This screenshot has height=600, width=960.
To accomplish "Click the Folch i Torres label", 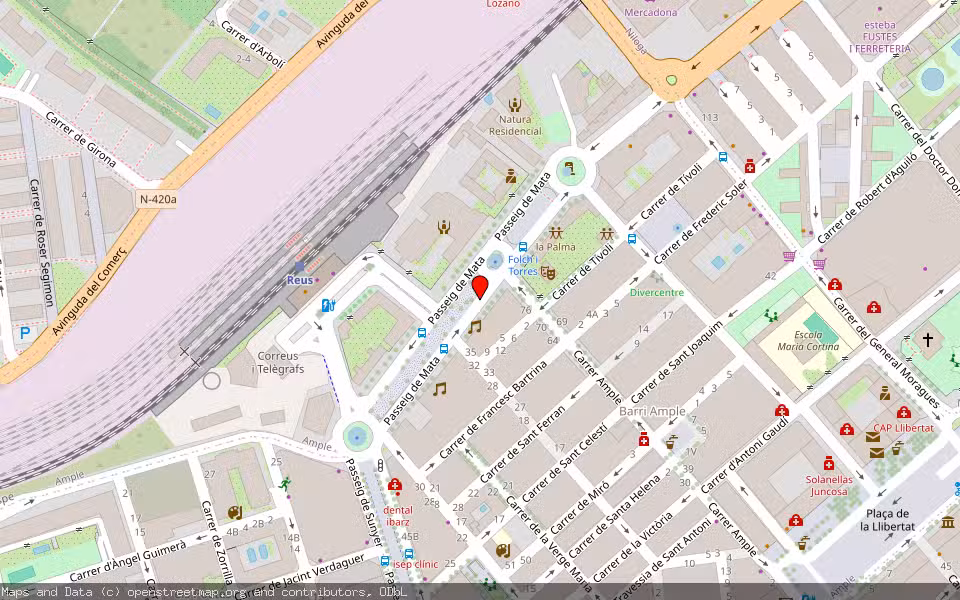I will pos(522,265).
